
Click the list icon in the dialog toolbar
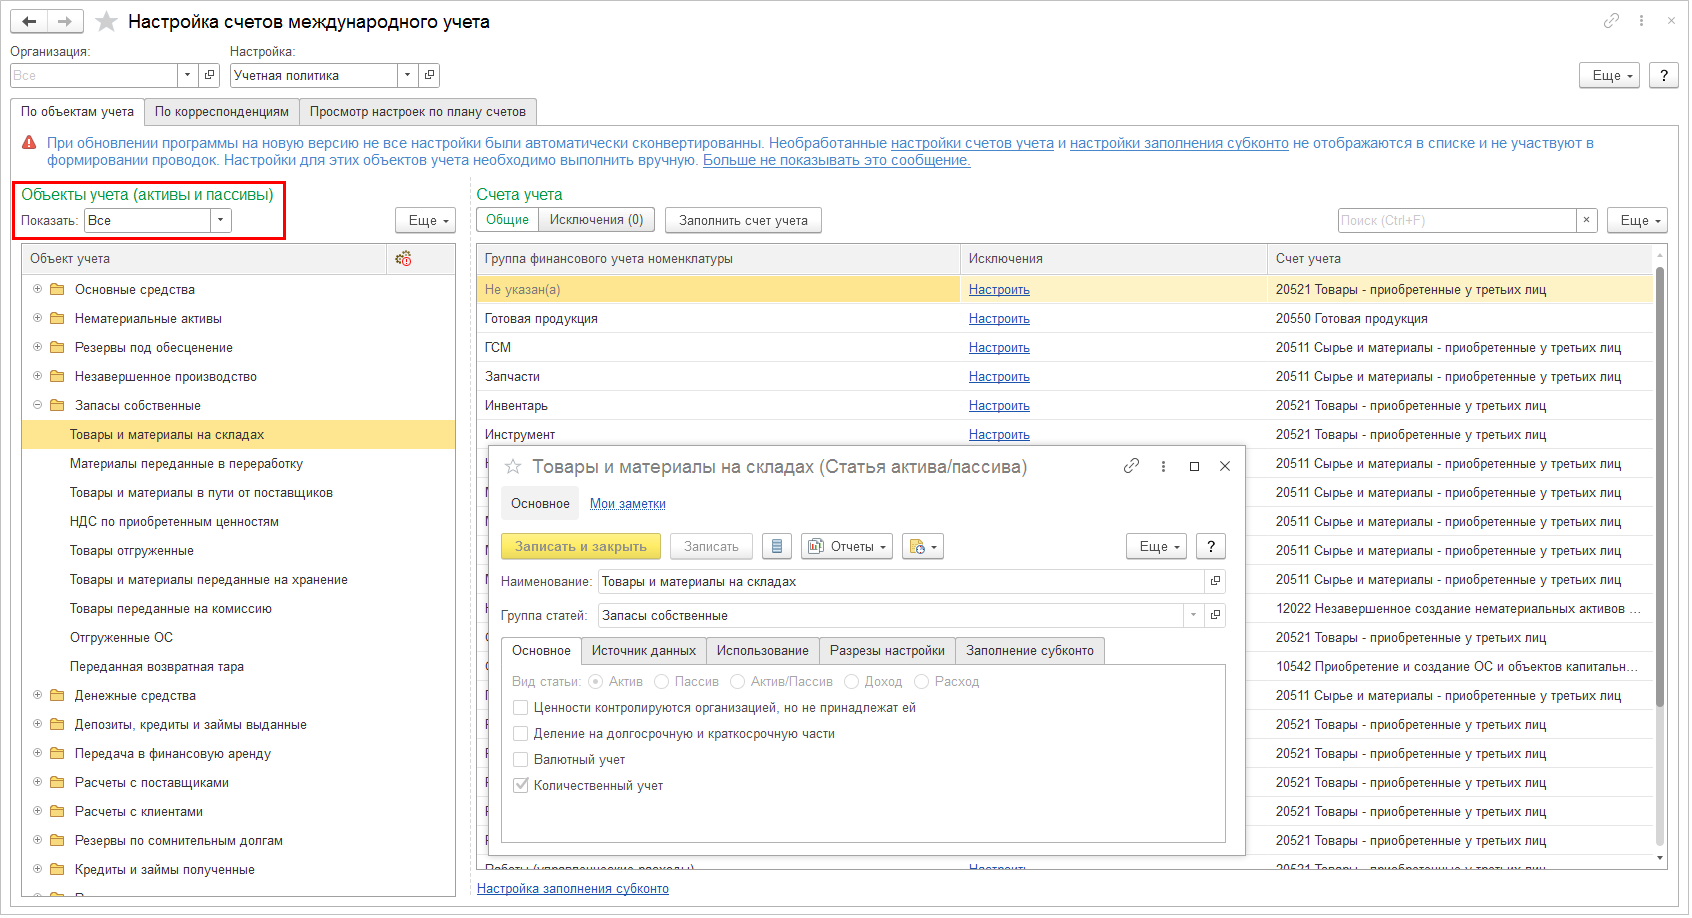pos(777,547)
